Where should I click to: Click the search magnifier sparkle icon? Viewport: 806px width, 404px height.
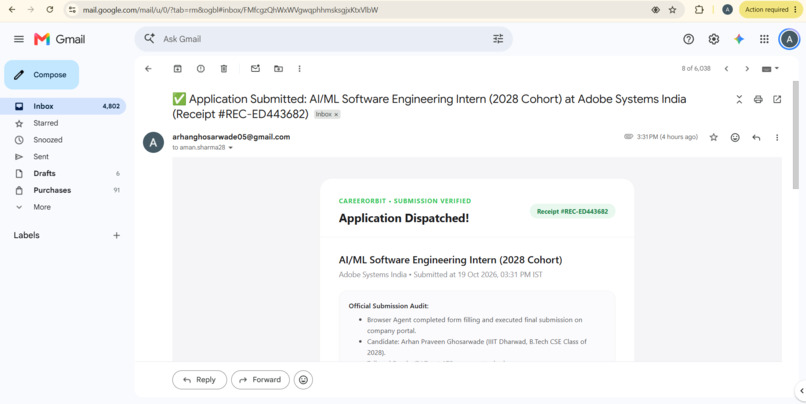pyautogui.click(x=150, y=39)
